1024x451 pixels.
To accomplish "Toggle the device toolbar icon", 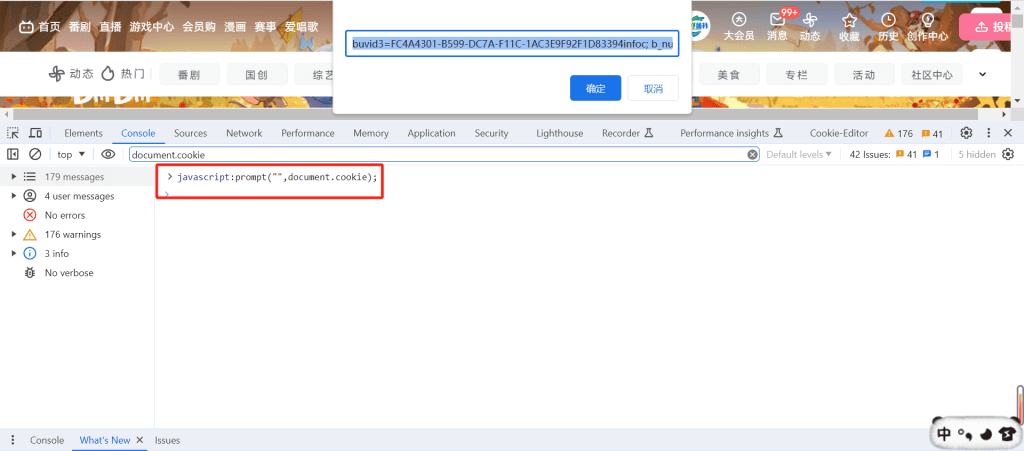I will tap(35, 133).
